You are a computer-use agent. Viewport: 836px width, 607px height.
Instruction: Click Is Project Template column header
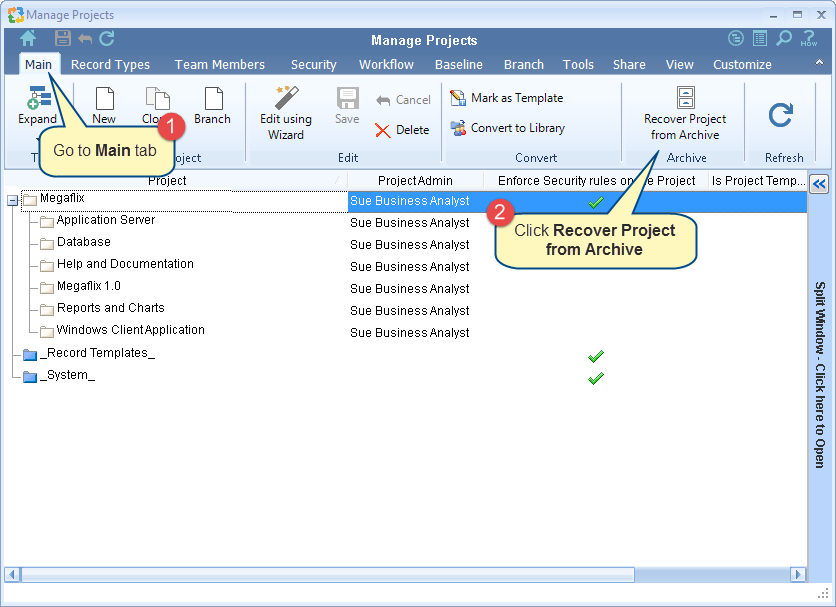[758, 181]
